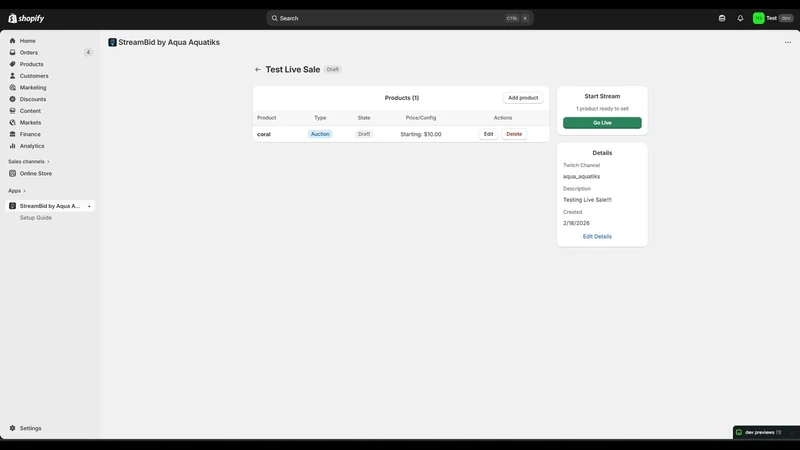Click the coral product name
This screenshot has width=800, height=450.
point(264,134)
